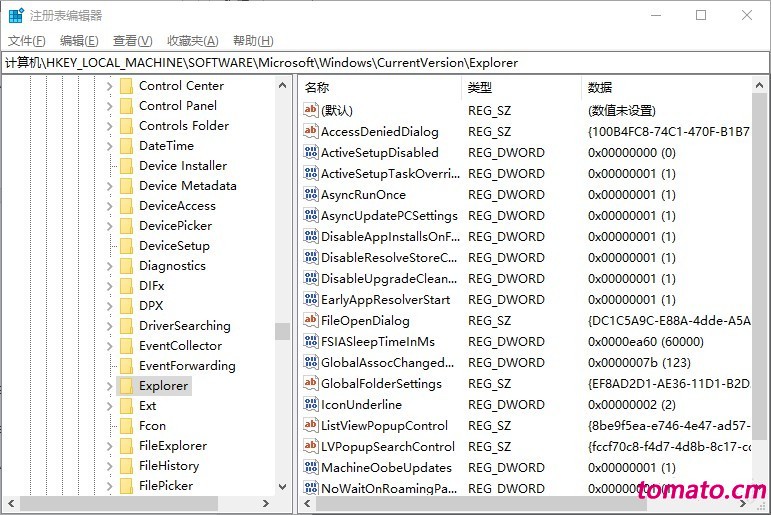This screenshot has width=771, height=515.
Task: Open the 帮助(H) menu
Action: (253, 41)
